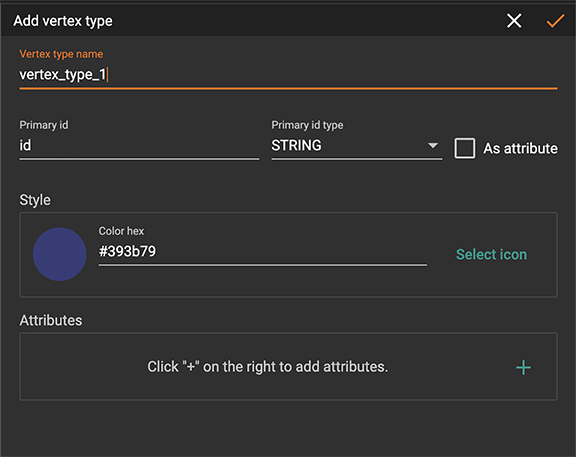Expand the Primary id type dropdown arrow
The image size is (576, 457).
click(433, 145)
